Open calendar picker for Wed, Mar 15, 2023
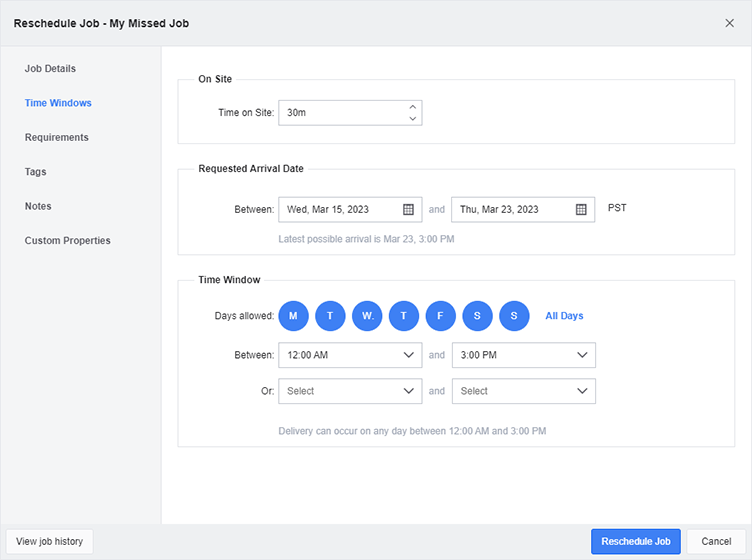Viewport: 752px width, 560px height. 408,210
